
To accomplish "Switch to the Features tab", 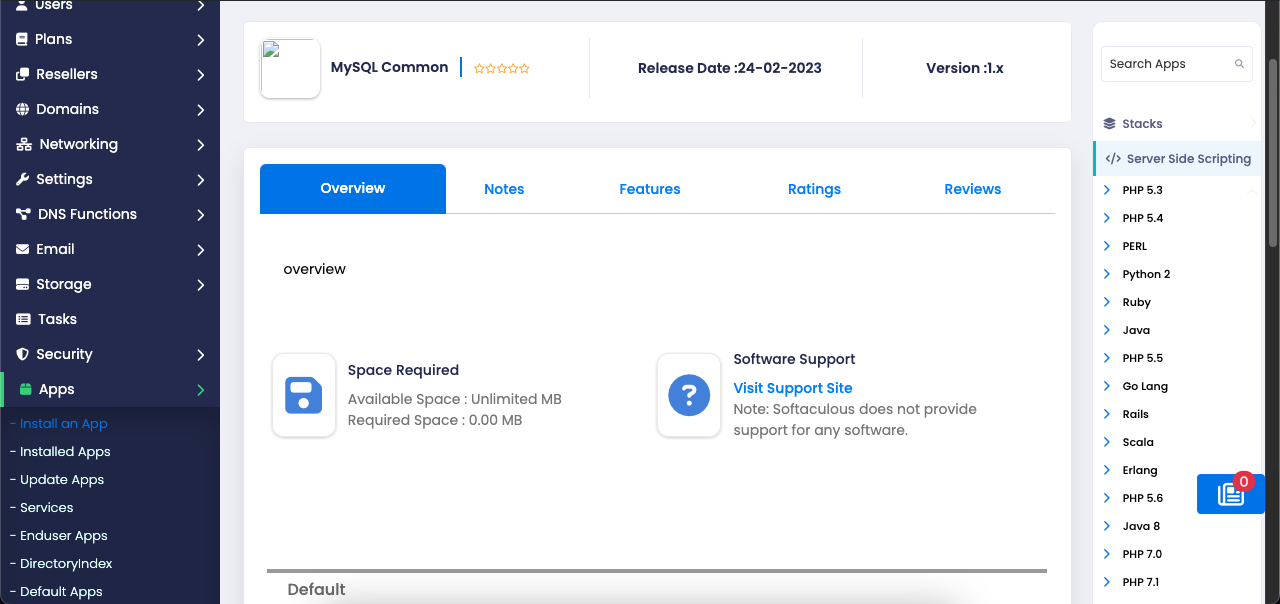I will [649, 188].
